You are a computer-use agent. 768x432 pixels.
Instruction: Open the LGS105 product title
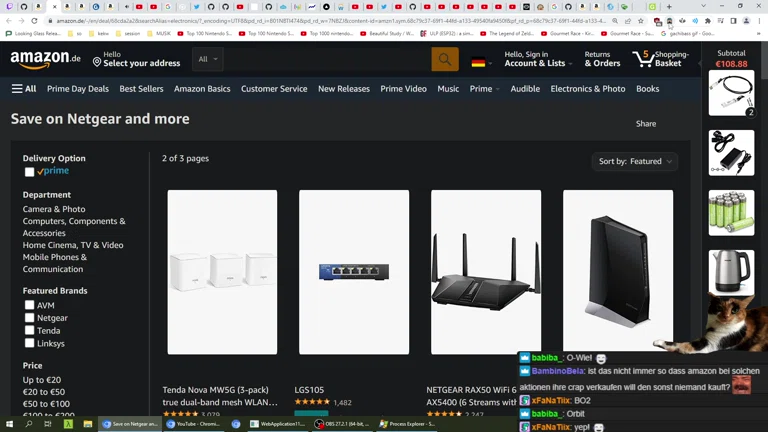pos(309,390)
